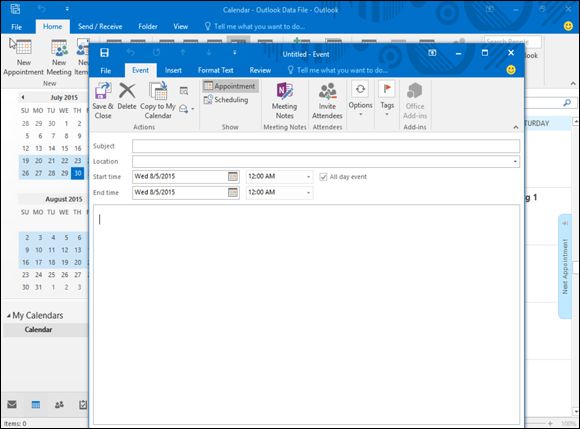Click Invite Attendees icon
Image resolution: width=580 pixels, height=429 pixels.
click(327, 91)
